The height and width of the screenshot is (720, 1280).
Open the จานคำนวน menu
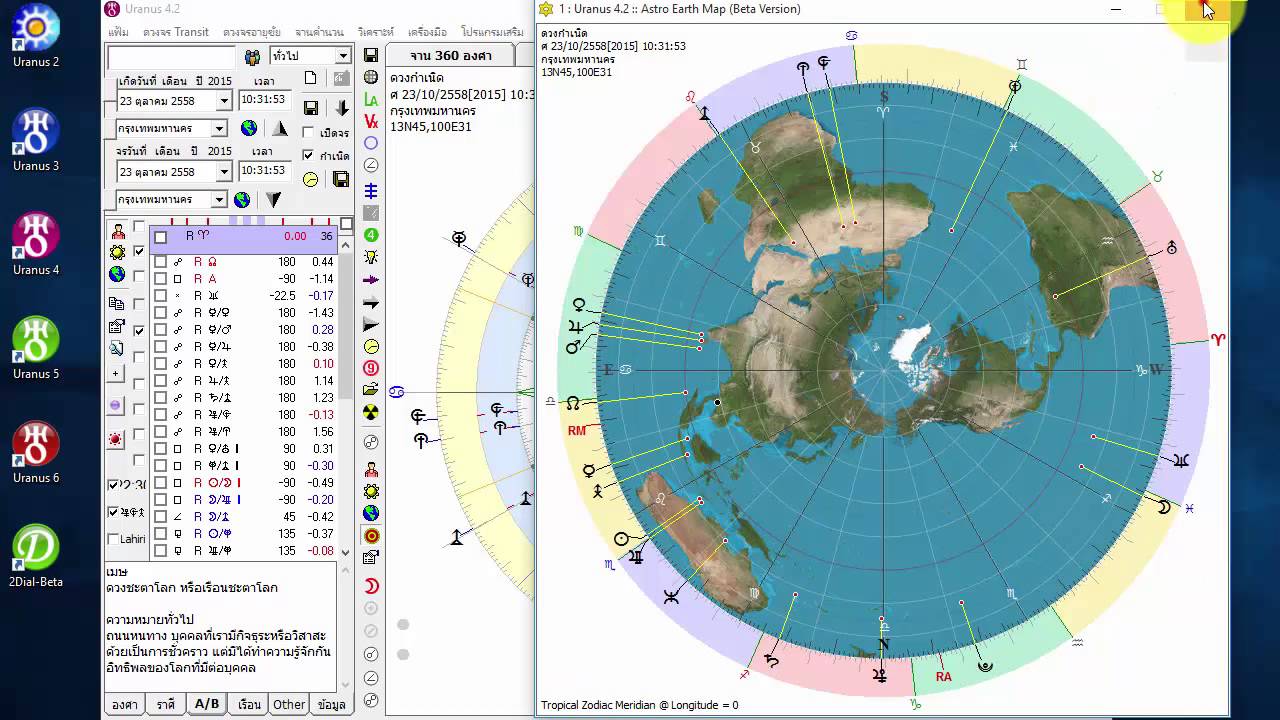coord(318,32)
